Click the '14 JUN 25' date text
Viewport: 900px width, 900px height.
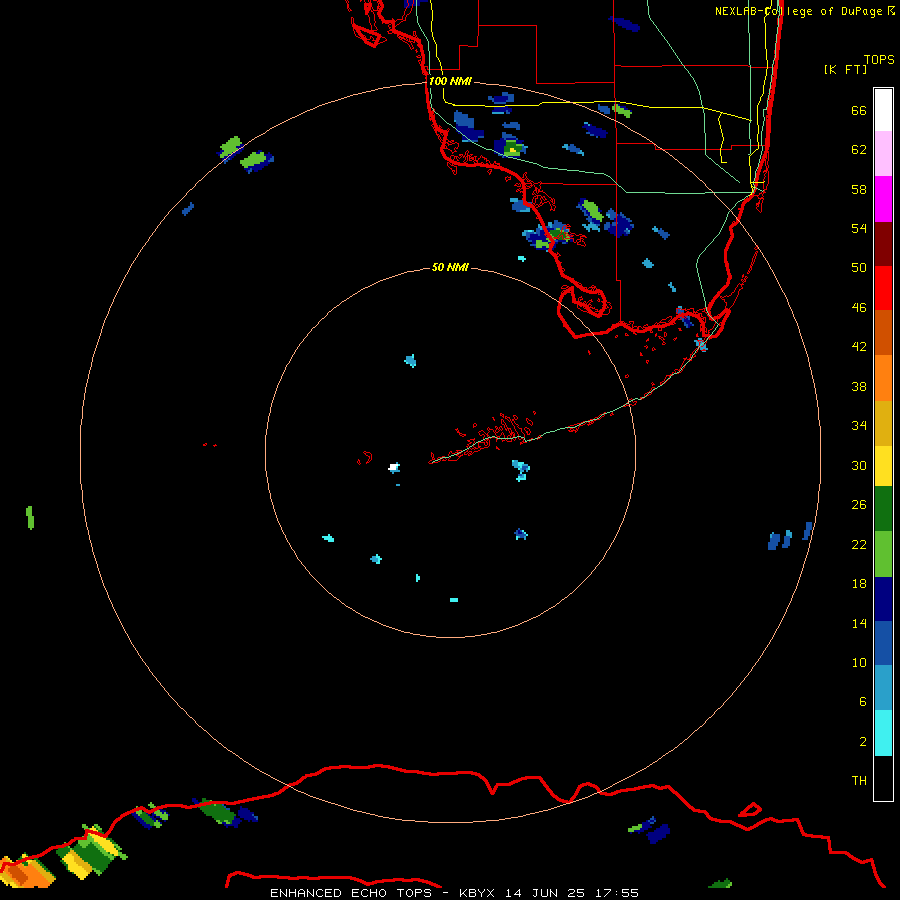(x=545, y=893)
